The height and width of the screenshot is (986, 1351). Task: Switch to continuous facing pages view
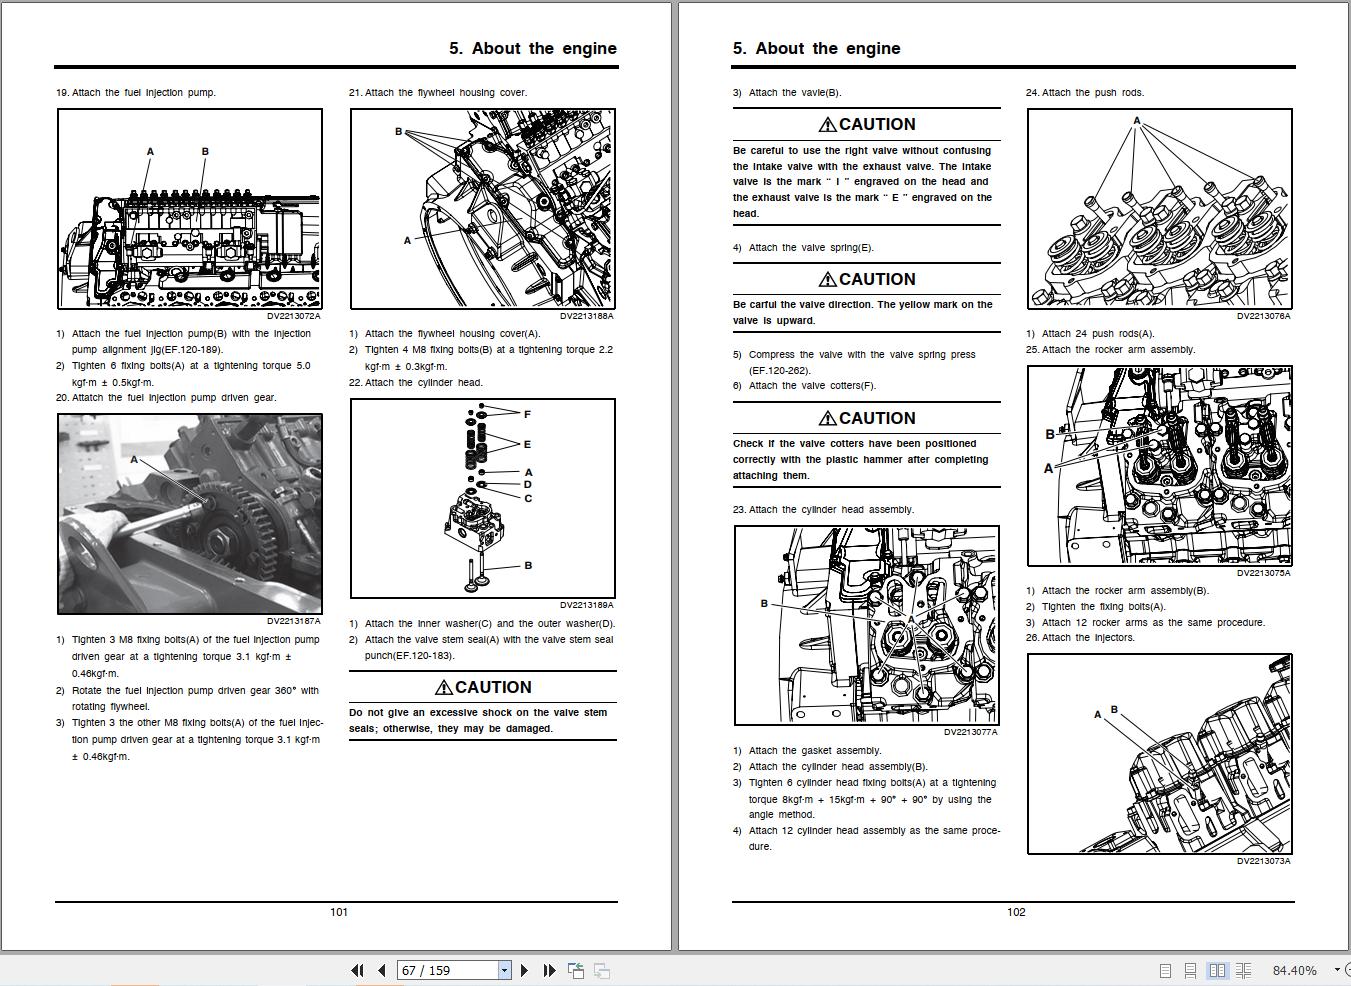1243,970
